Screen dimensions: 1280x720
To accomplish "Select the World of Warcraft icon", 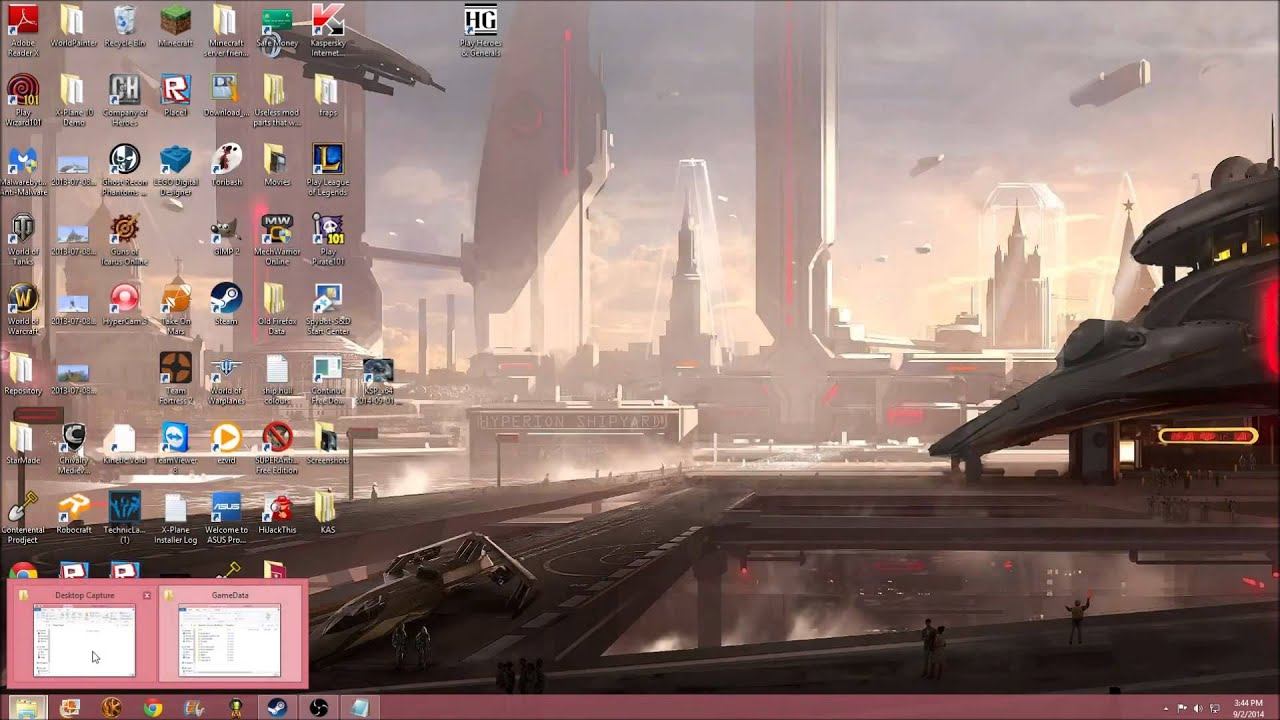I will [23, 310].
